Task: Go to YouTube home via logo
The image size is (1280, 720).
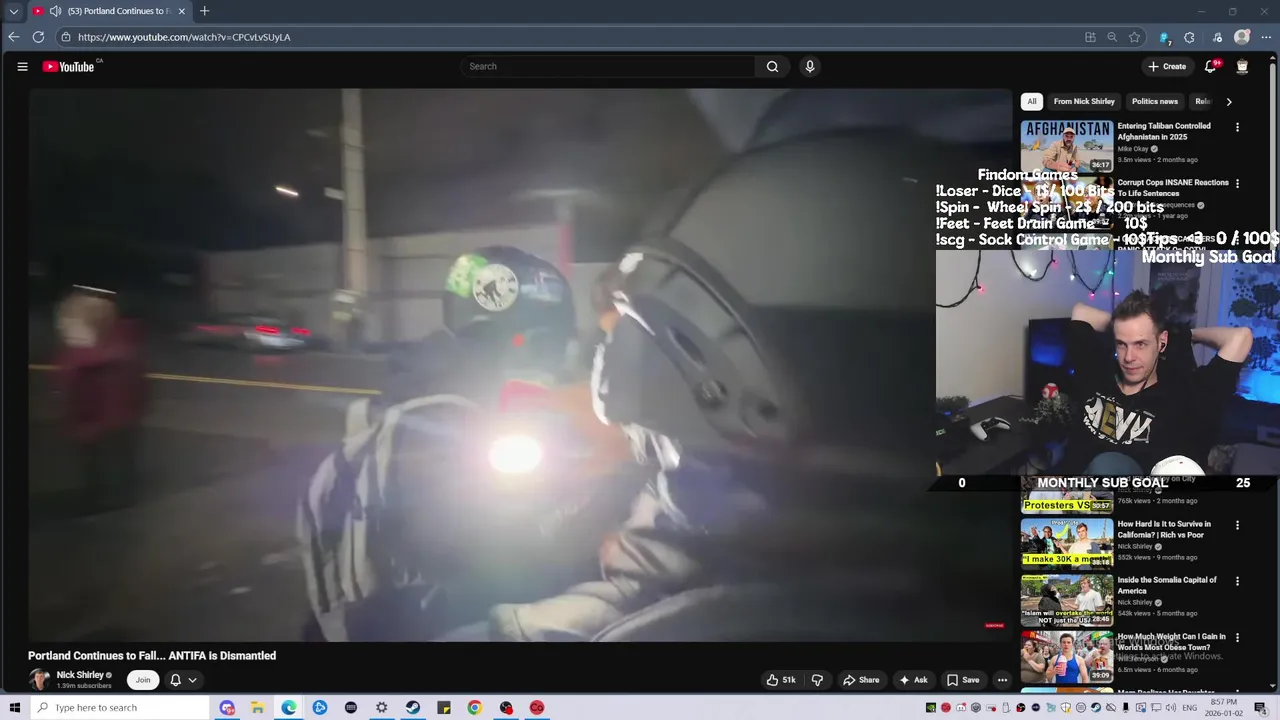Action: click(x=68, y=67)
